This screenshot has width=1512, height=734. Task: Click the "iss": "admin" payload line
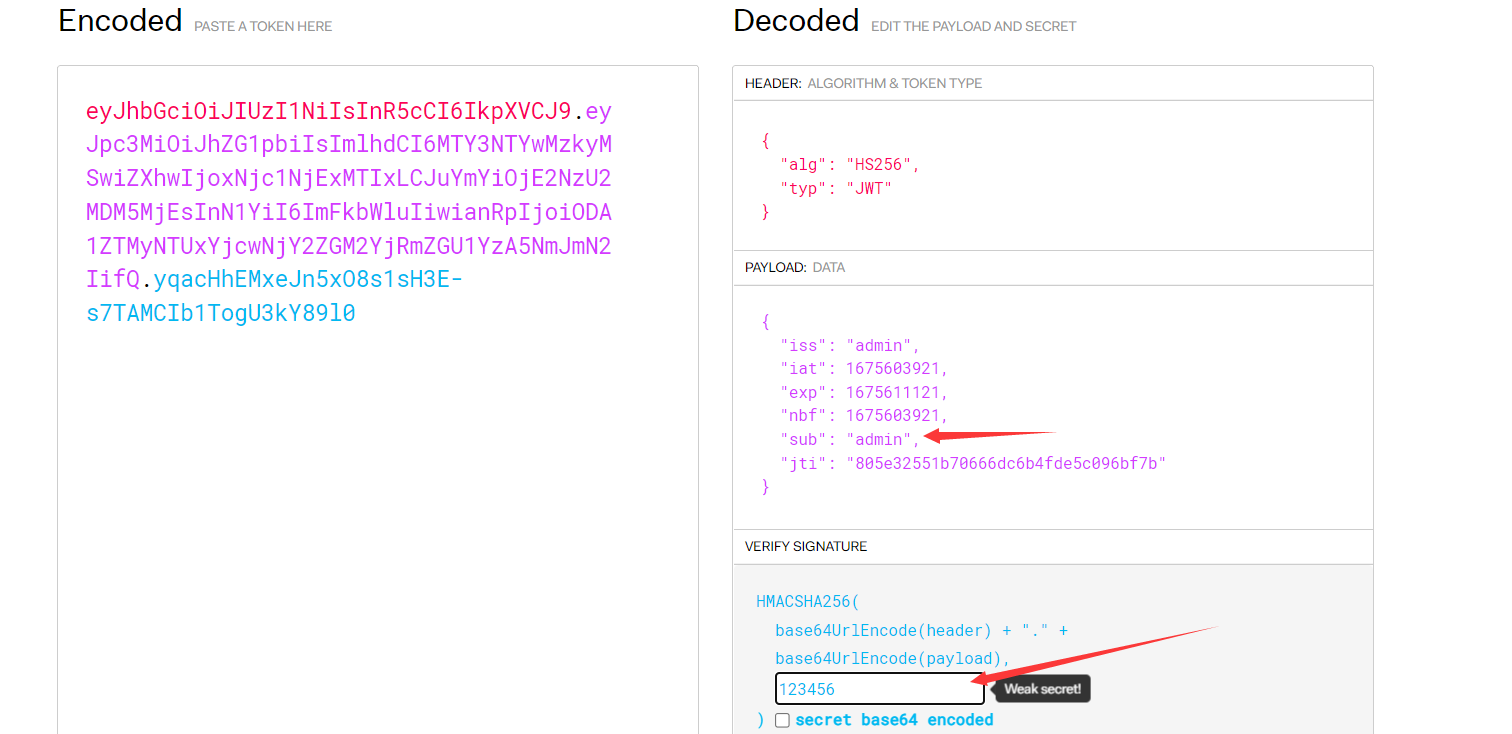849,346
